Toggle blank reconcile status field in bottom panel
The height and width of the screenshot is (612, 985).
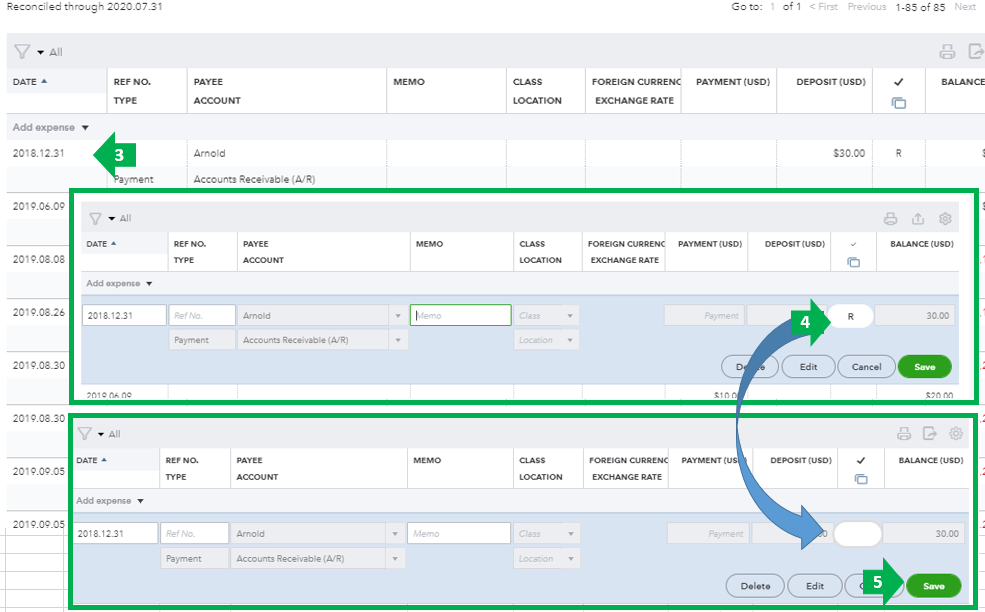pyautogui.click(x=857, y=533)
